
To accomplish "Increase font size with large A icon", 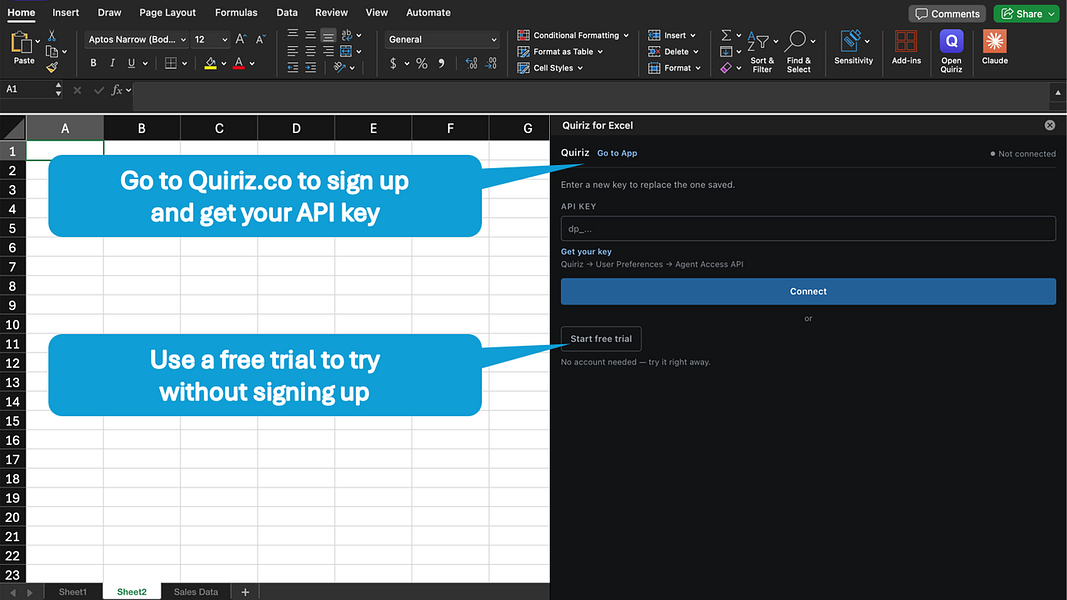I will 240,39.
